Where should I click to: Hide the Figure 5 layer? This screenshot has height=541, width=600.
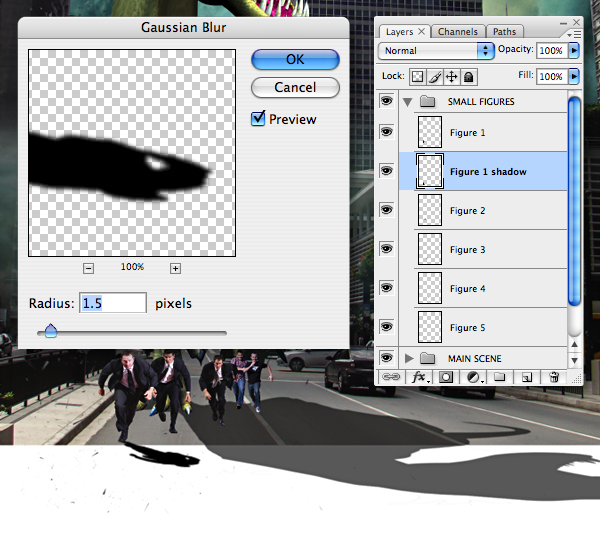[x=386, y=327]
